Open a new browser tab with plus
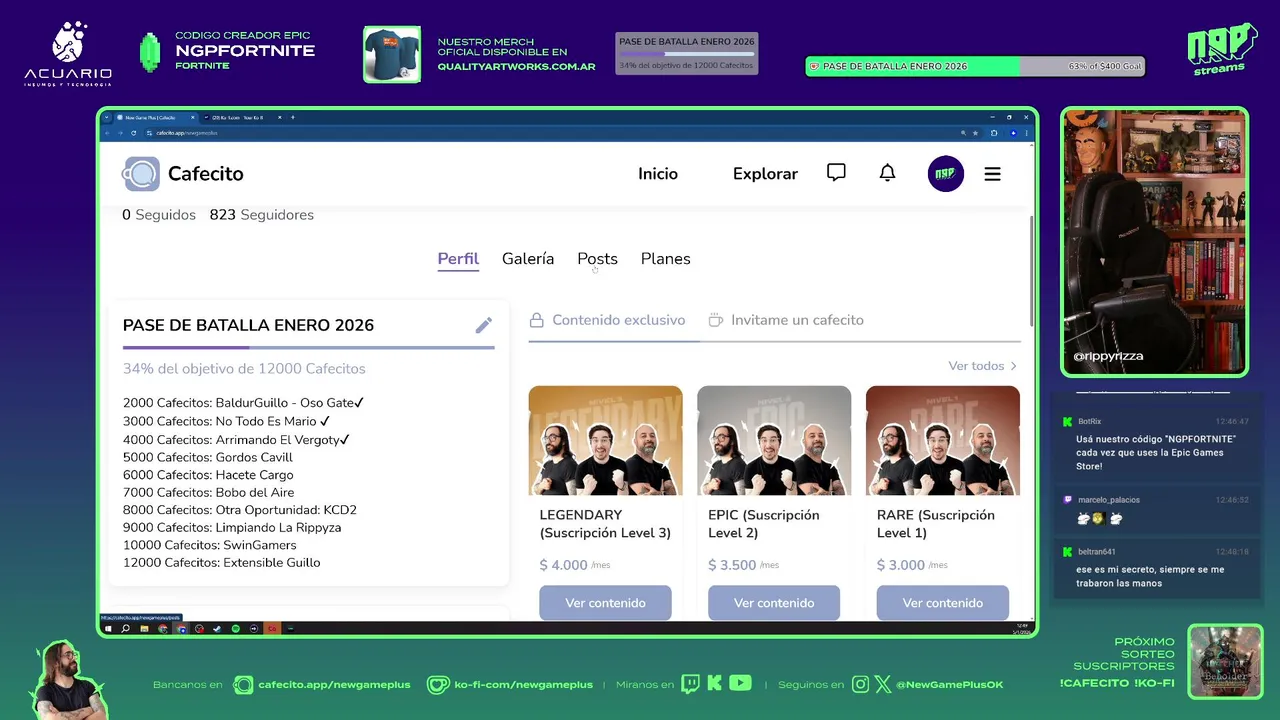This screenshot has width=1280, height=720. [292, 117]
